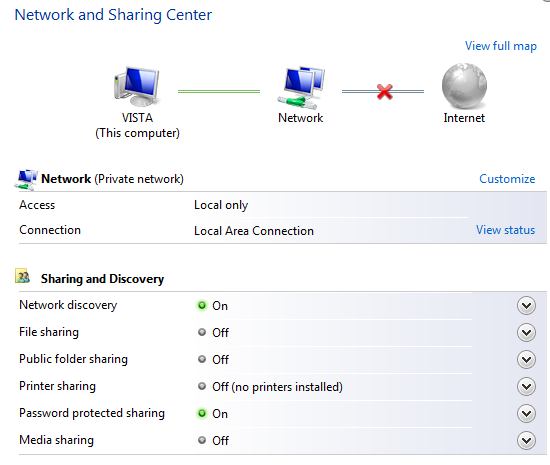Image resolution: width=550 pixels, height=465 pixels.
Task: Click the red X connection error icon
Action: click(x=384, y=92)
